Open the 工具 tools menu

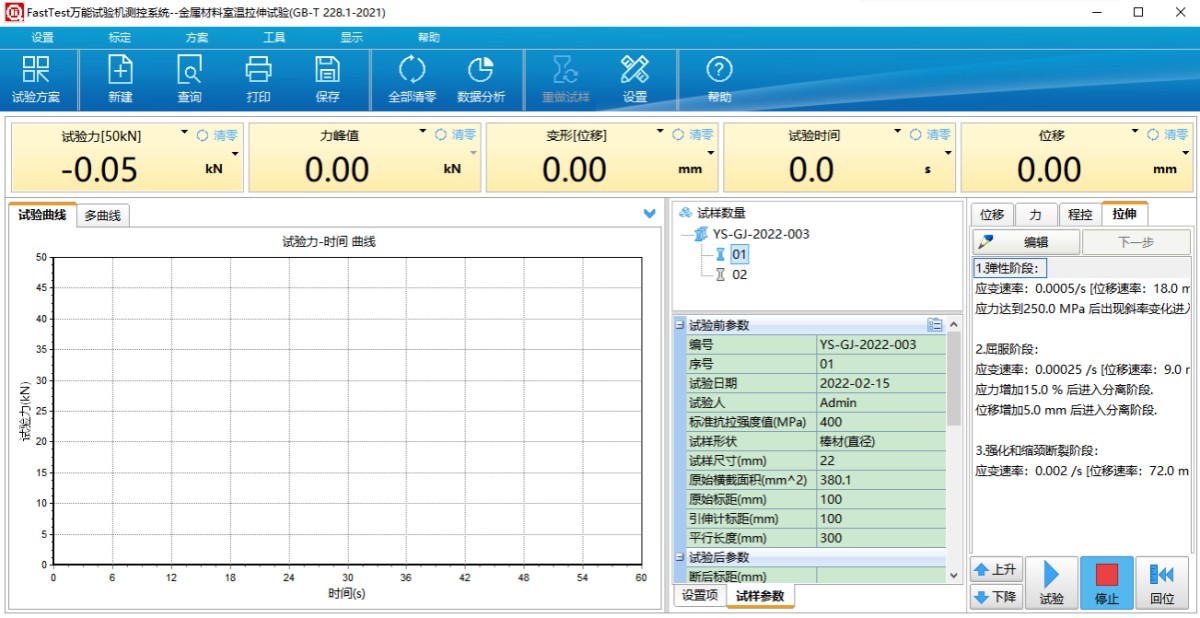[x=274, y=37]
